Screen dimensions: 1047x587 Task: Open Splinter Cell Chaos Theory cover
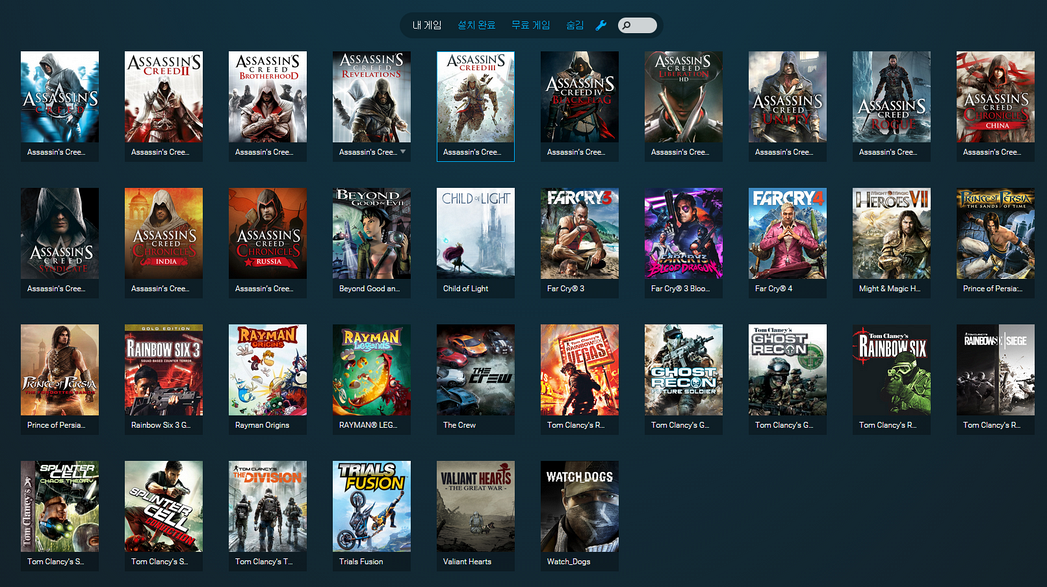click(59, 506)
